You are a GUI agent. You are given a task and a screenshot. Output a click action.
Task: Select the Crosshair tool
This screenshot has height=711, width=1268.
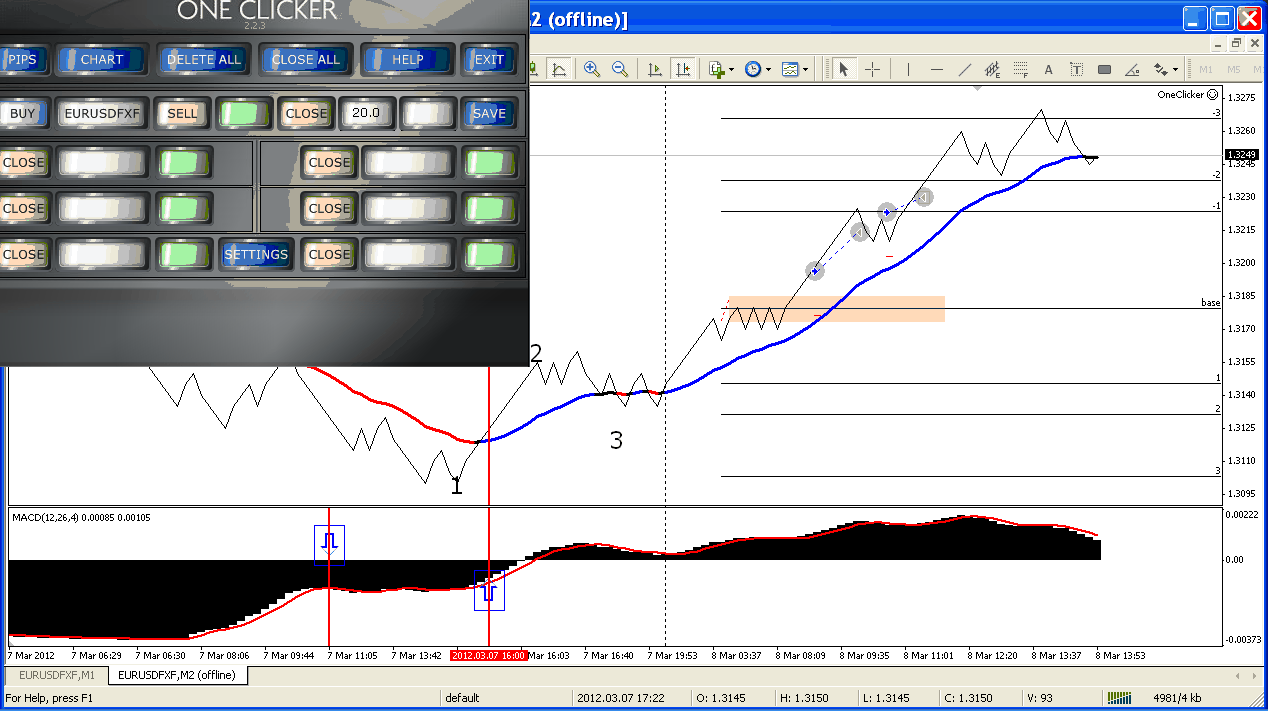click(872, 69)
